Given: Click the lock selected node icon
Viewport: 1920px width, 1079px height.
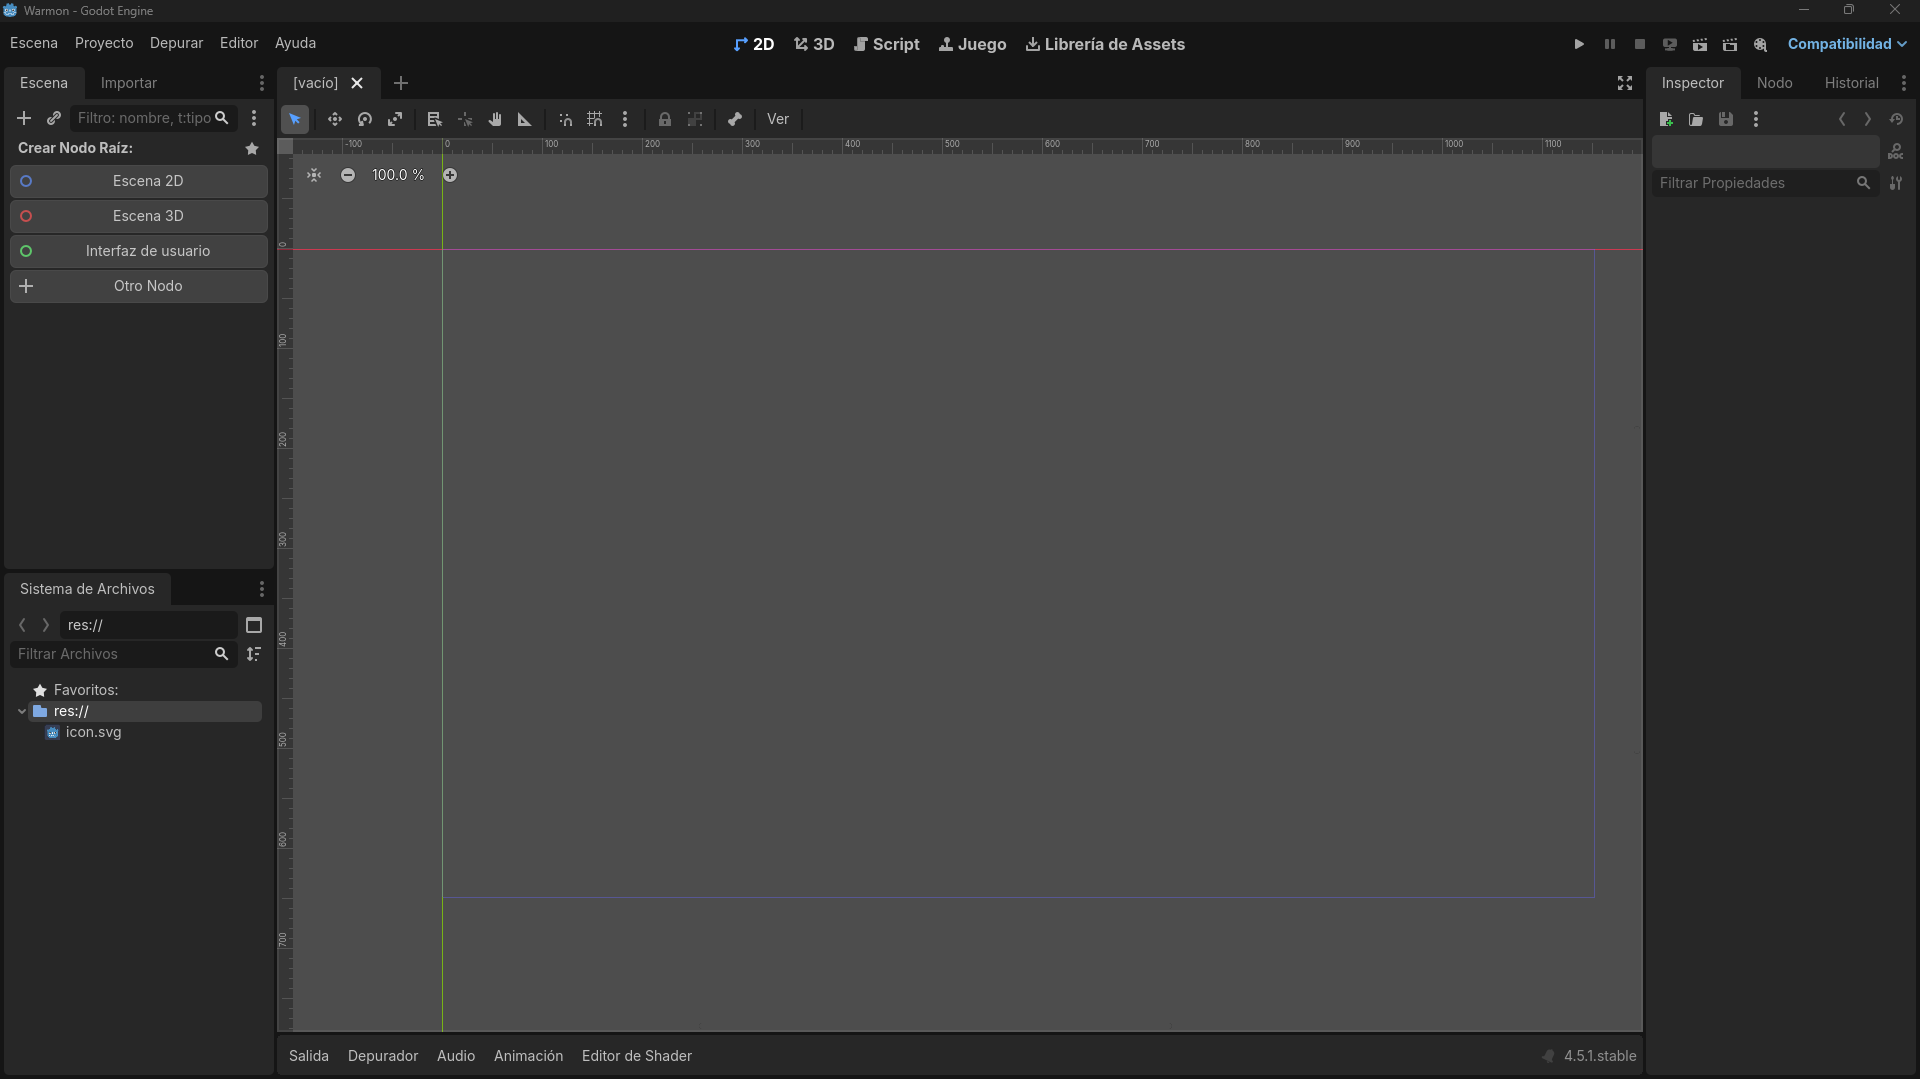Looking at the screenshot, I should (x=664, y=119).
